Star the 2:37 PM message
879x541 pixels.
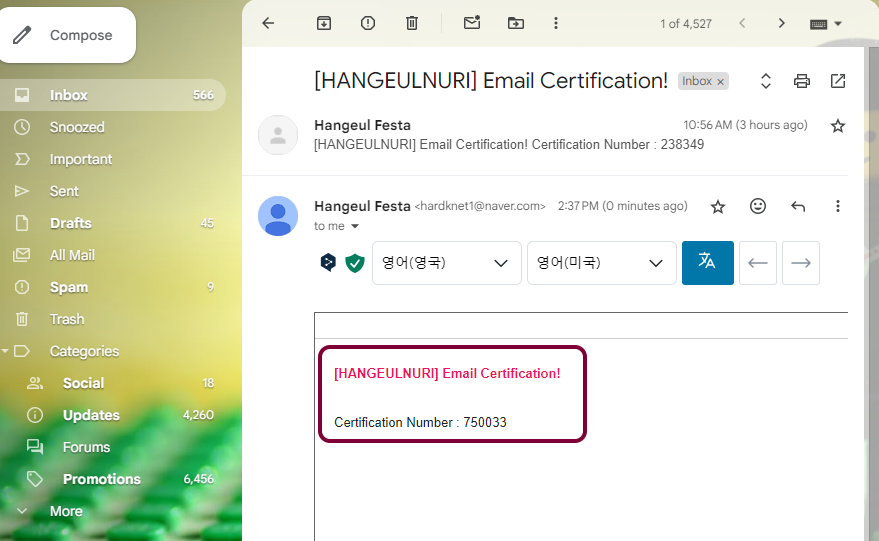coord(718,207)
